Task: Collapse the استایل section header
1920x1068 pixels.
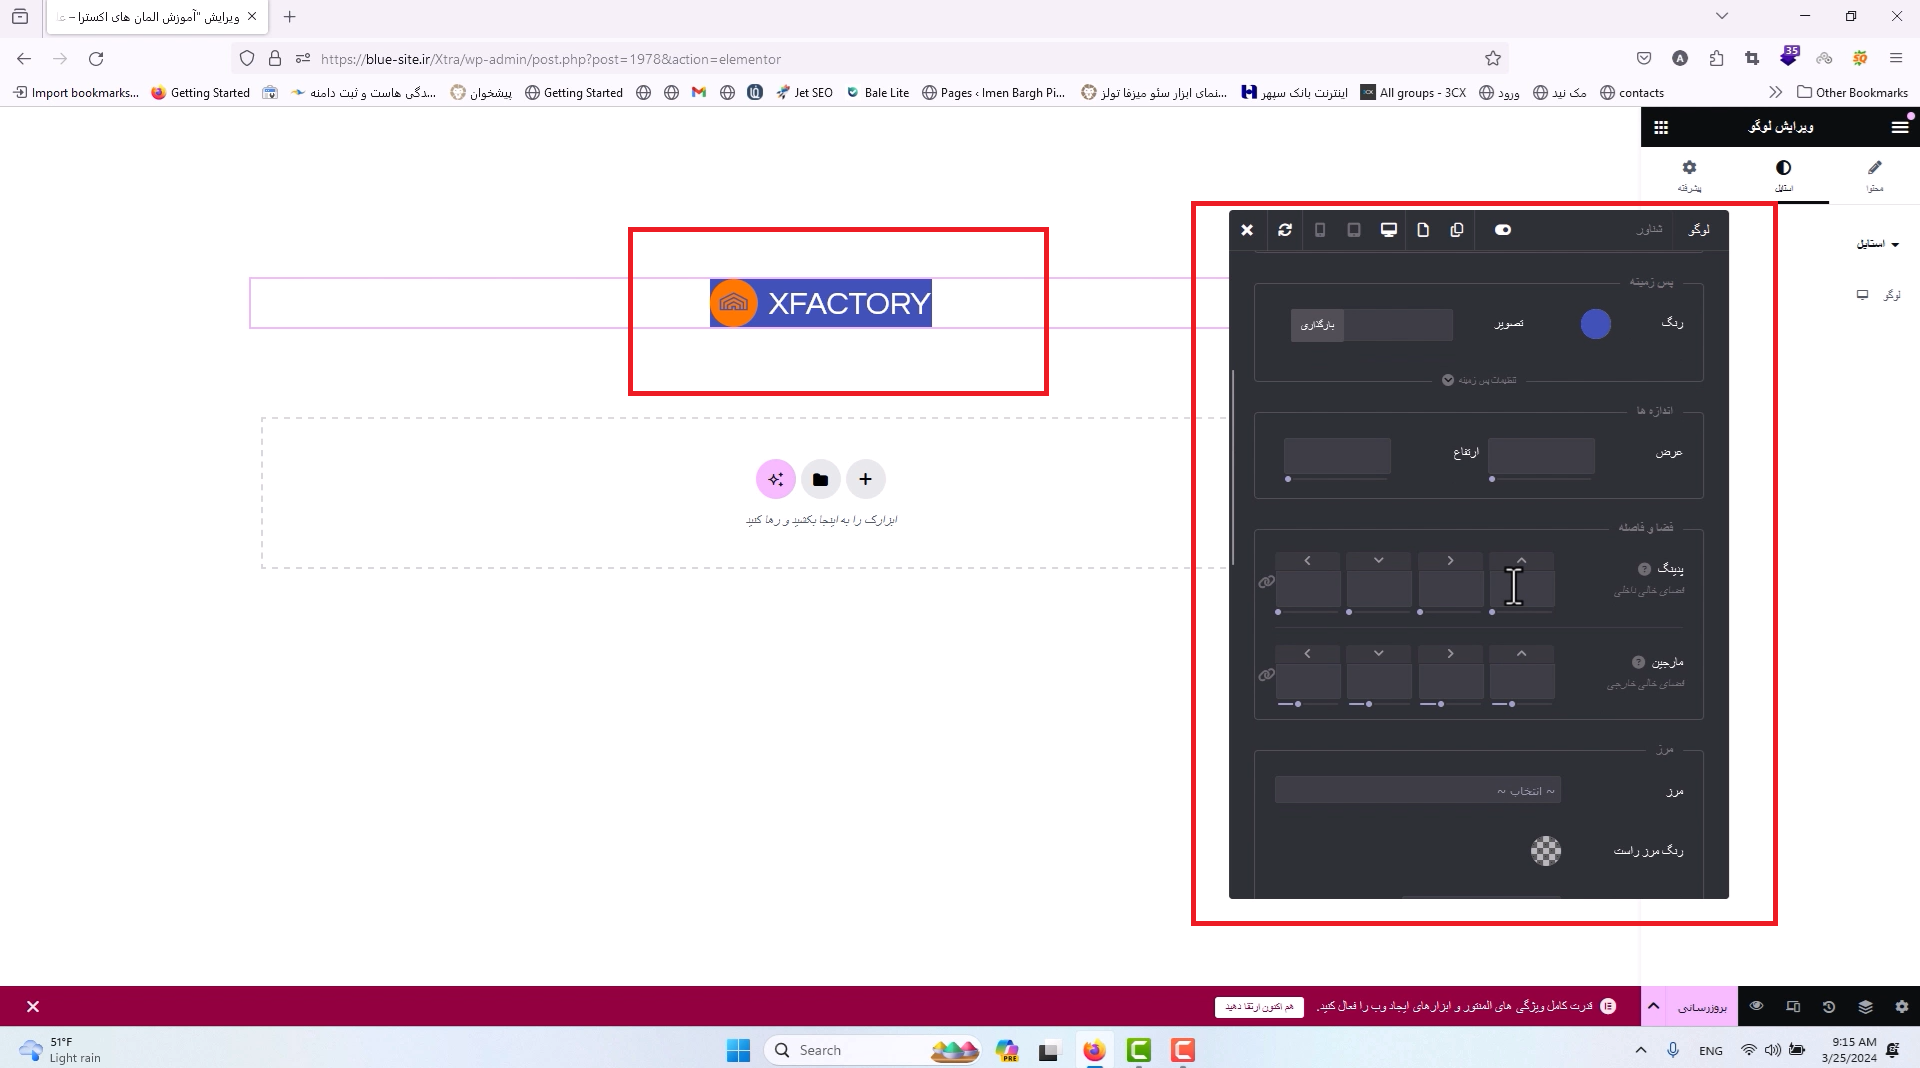Action: click(1878, 244)
